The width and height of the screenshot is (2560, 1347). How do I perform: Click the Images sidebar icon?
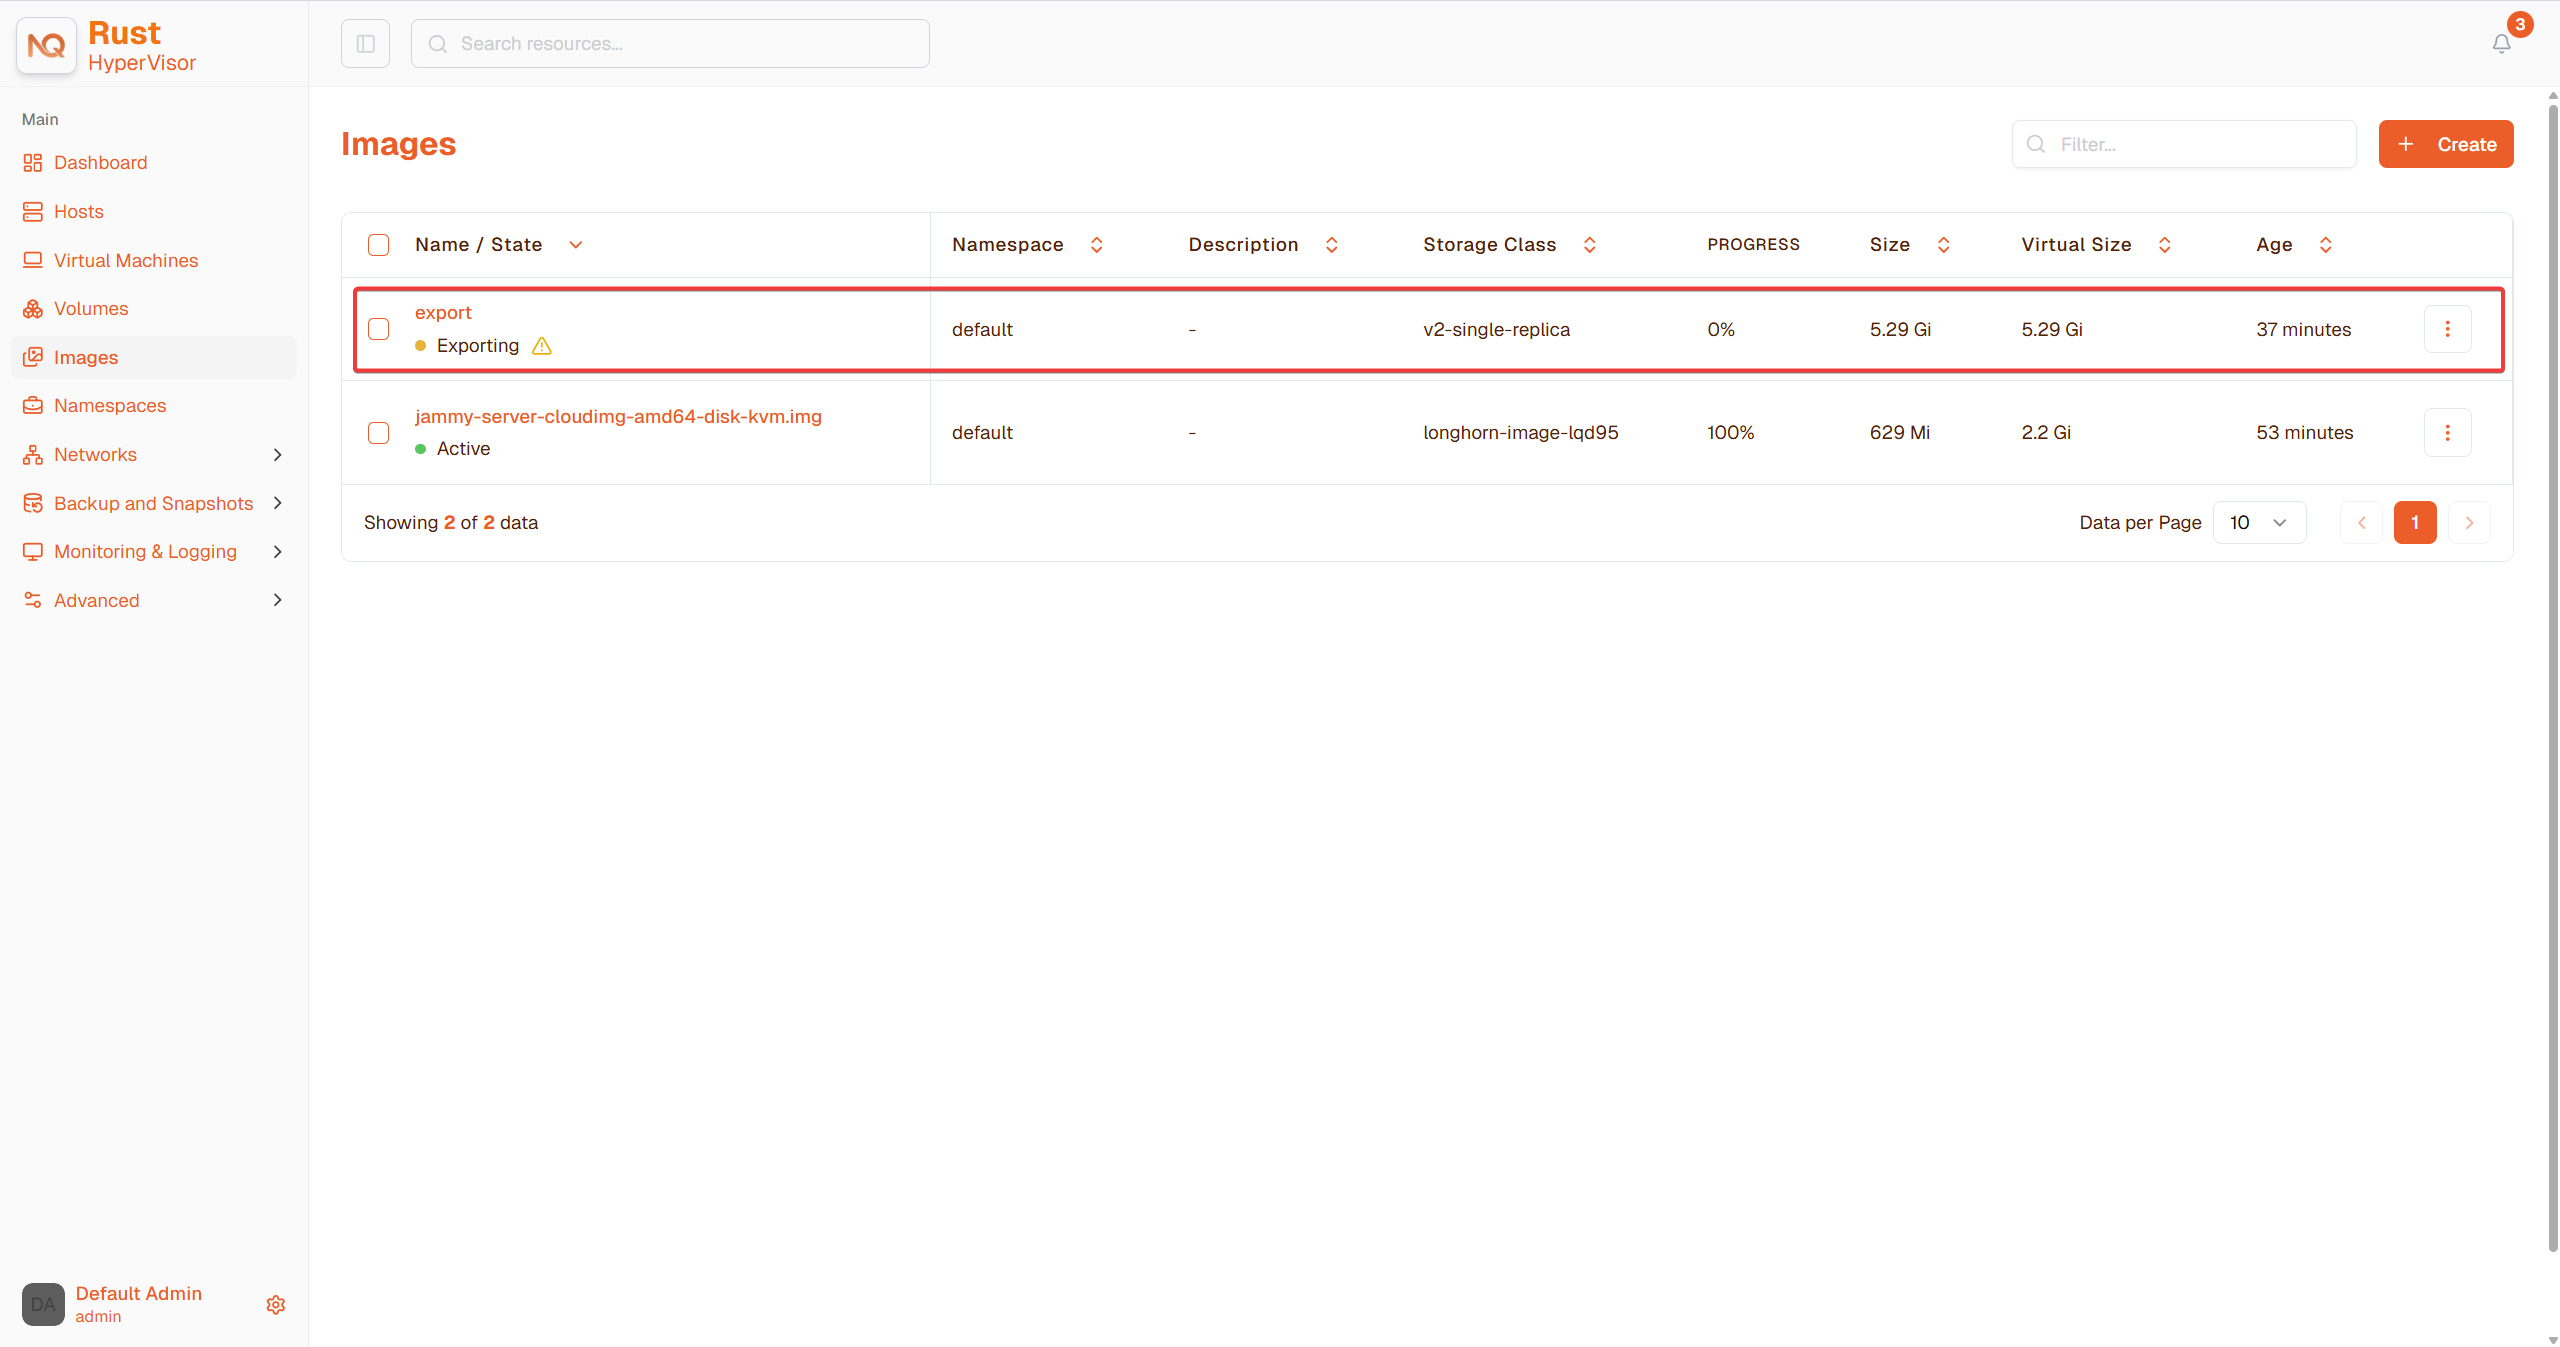pos(33,357)
